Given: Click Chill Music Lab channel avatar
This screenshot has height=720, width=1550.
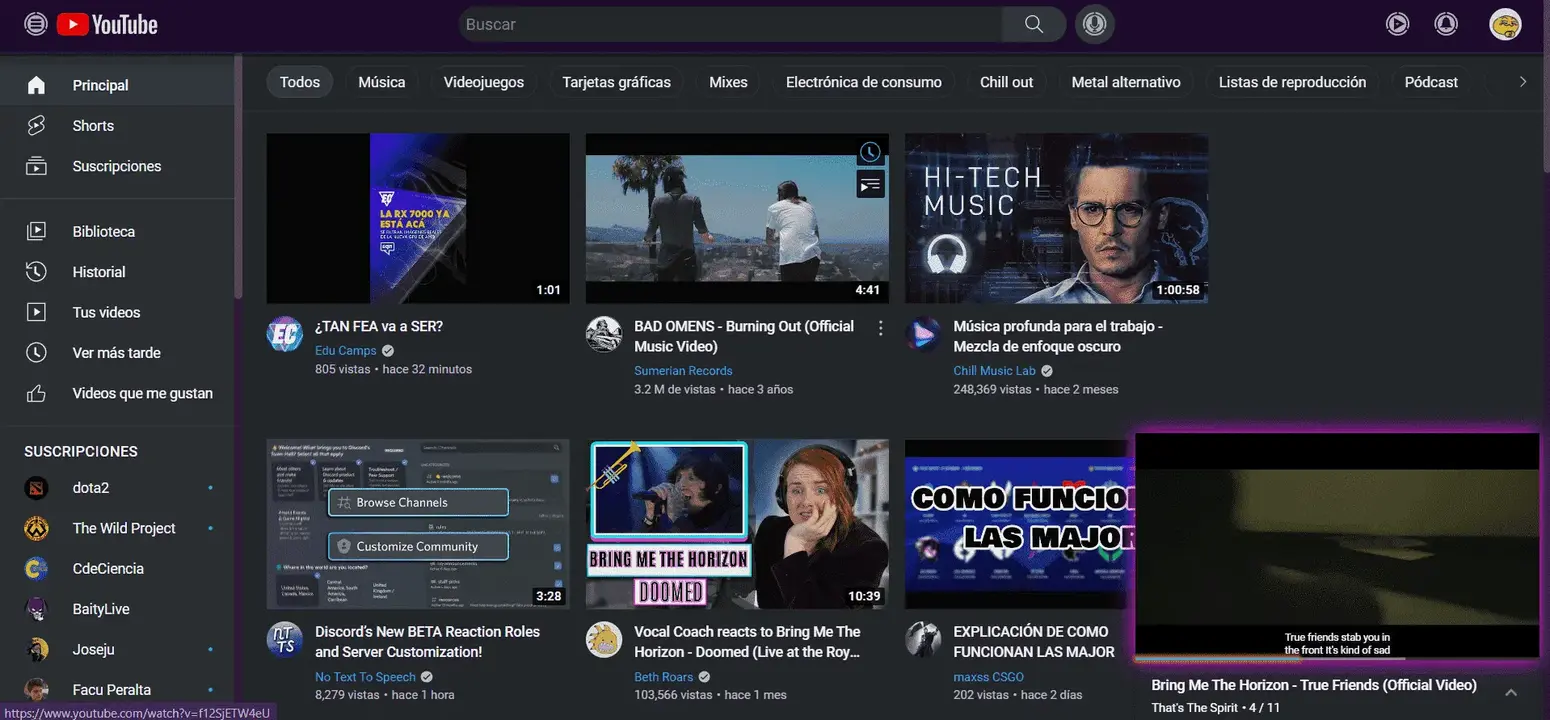Looking at the screenshot, I should point(923,334).
